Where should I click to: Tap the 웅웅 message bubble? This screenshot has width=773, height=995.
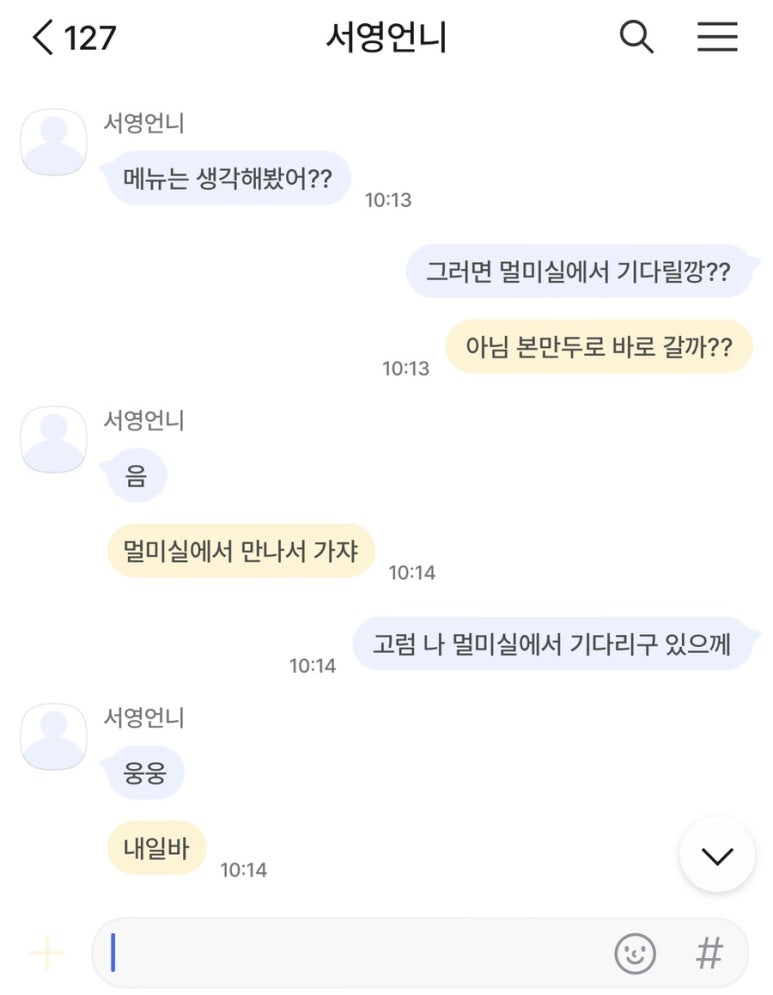(145, 773)
